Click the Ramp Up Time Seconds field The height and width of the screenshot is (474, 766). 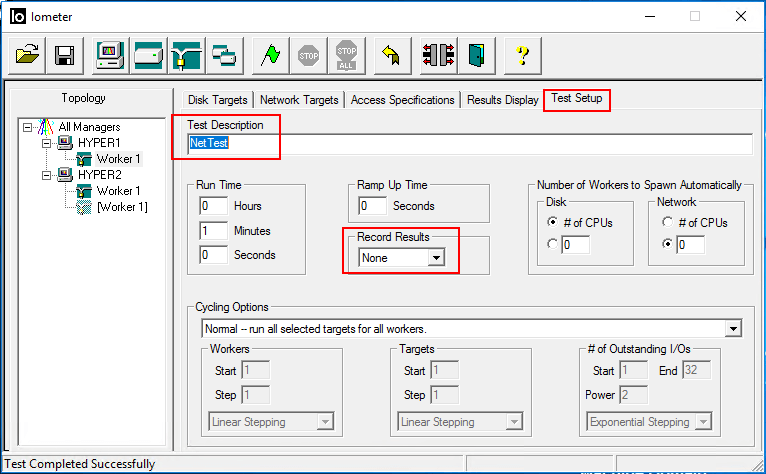(372, 206)
